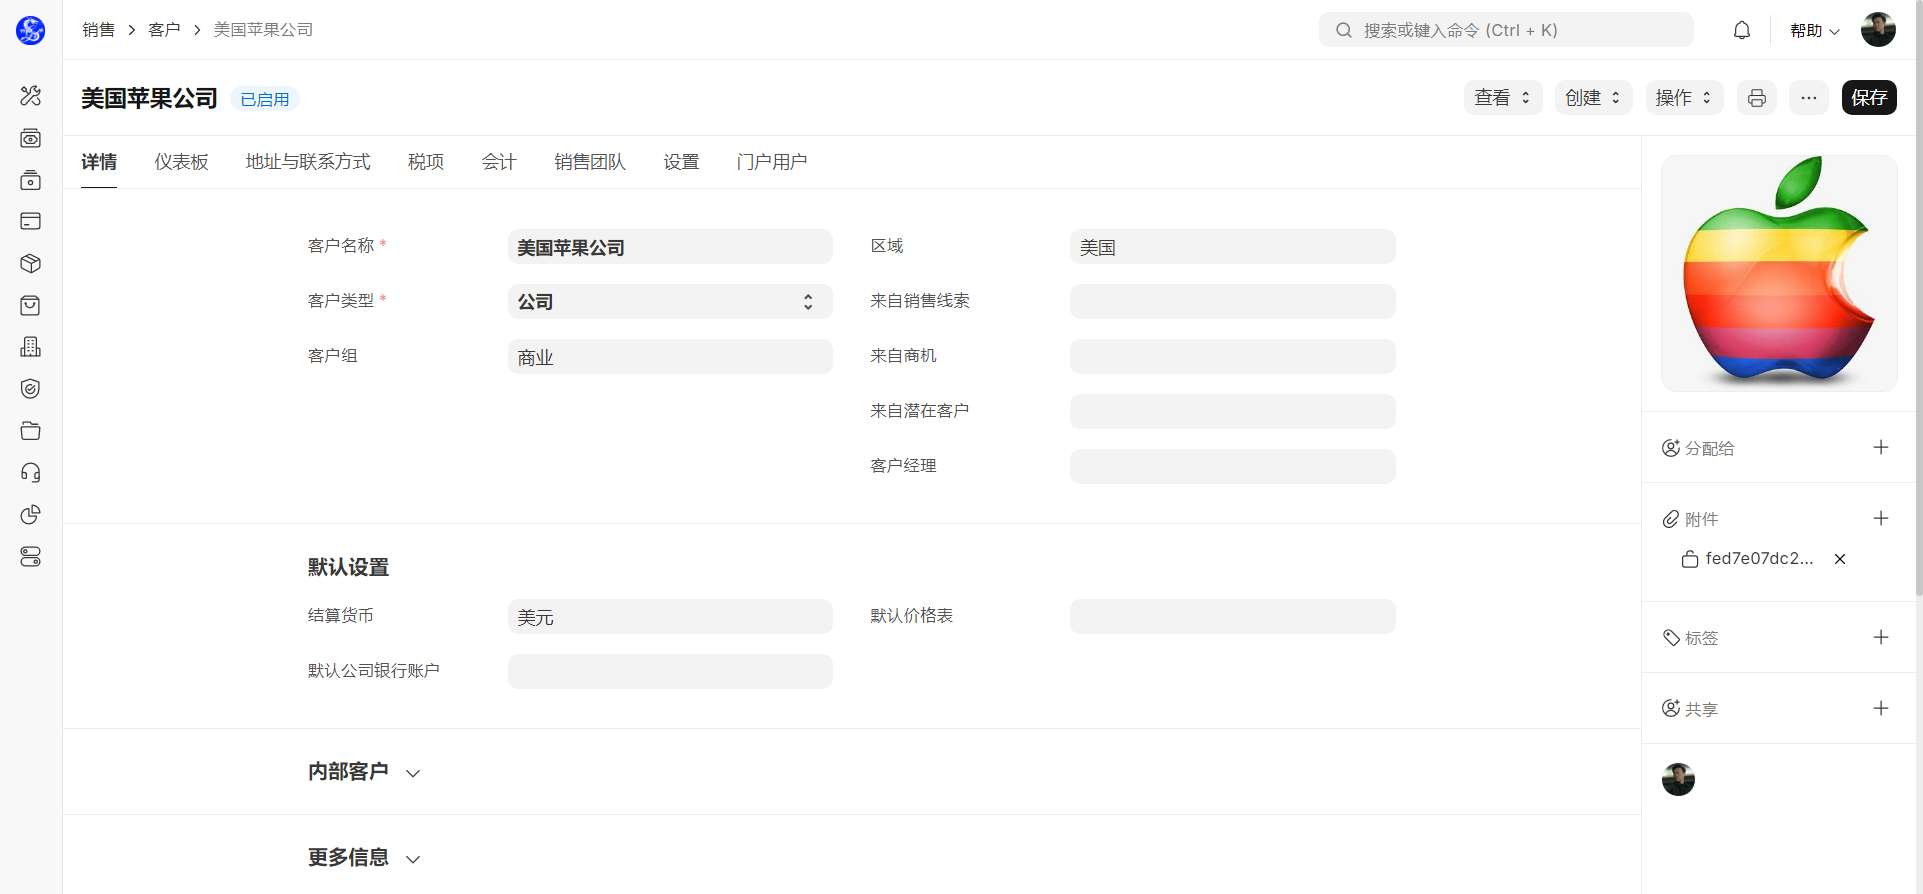Click the user avatar in top bar
This screenshot has height=894, width=1923.
tap(1878, 30)
